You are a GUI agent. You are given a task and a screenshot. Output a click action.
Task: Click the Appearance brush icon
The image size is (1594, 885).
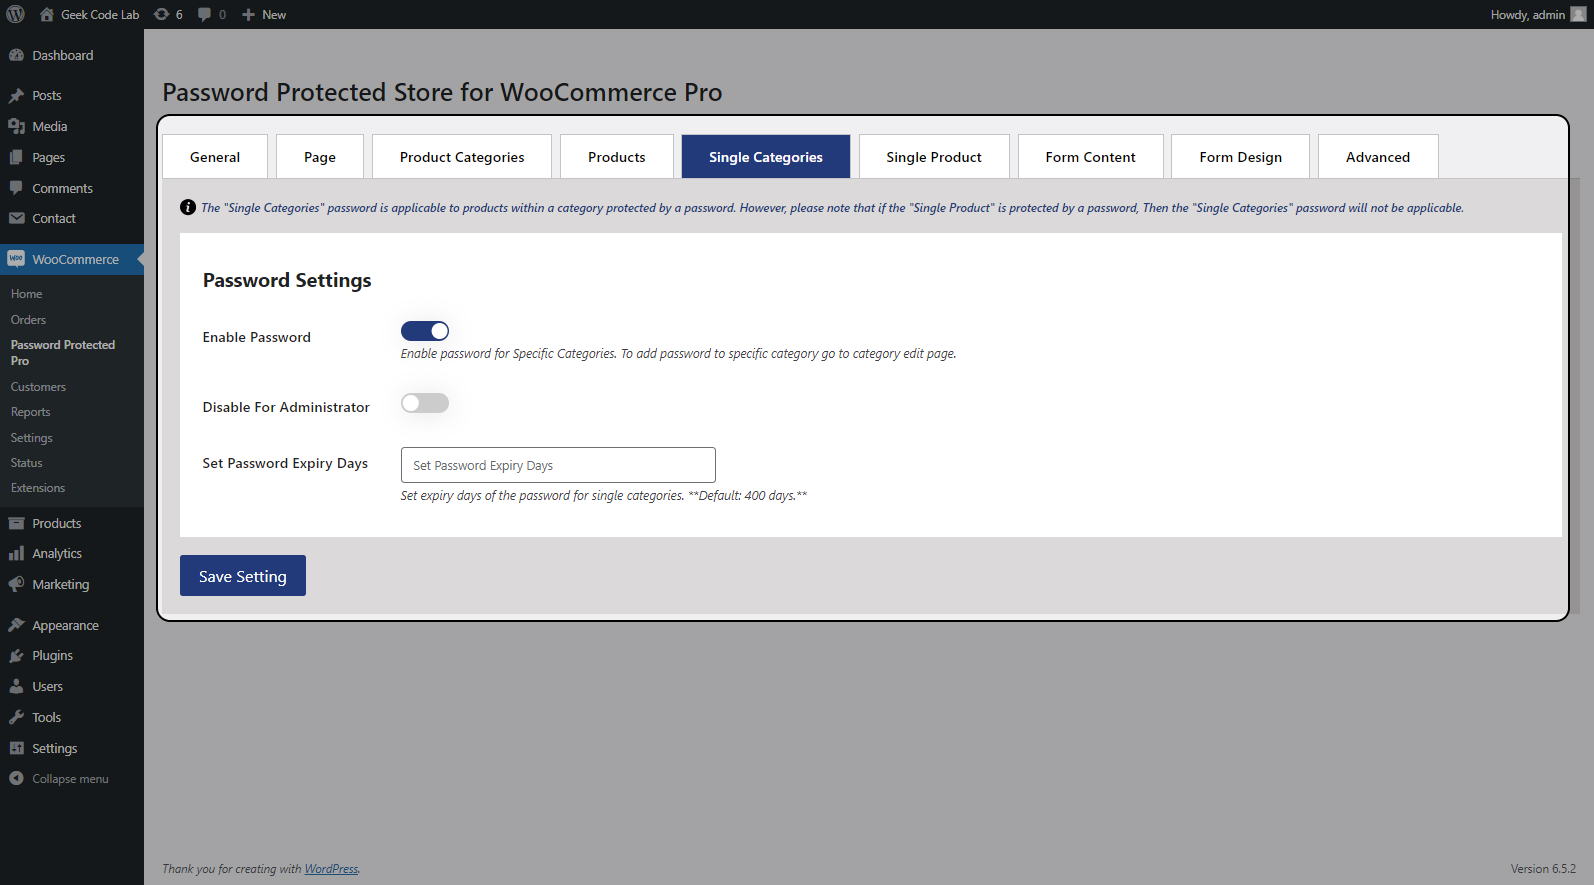[16, 625]
